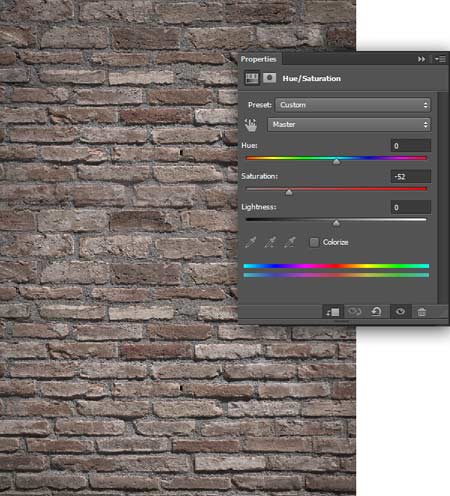The height and width of the screenshot is (496, 450).
Task: Select the layer mask icon
Action: point(270,78)
